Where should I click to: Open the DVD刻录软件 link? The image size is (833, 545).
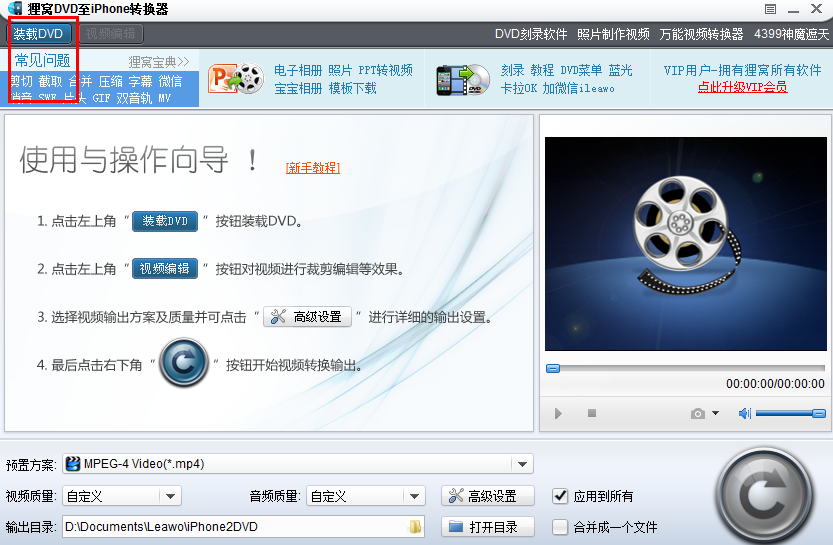pyautogui.click(x=531, y=35)
